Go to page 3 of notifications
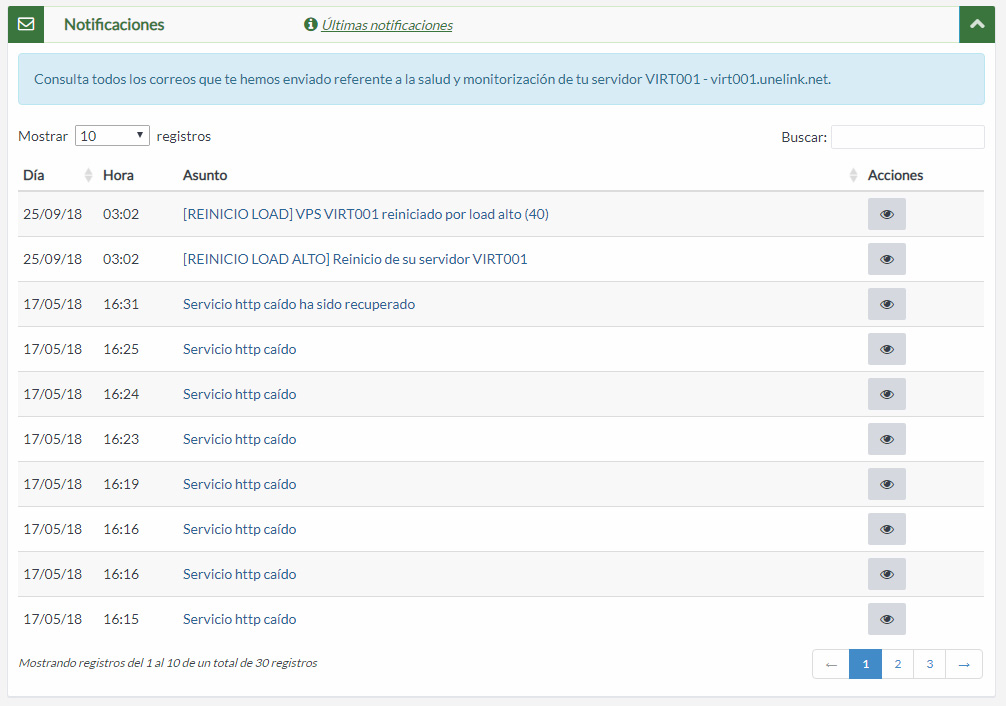This screenshot has height=706, width=1006. pyautogui.click(x=929, y=663)
